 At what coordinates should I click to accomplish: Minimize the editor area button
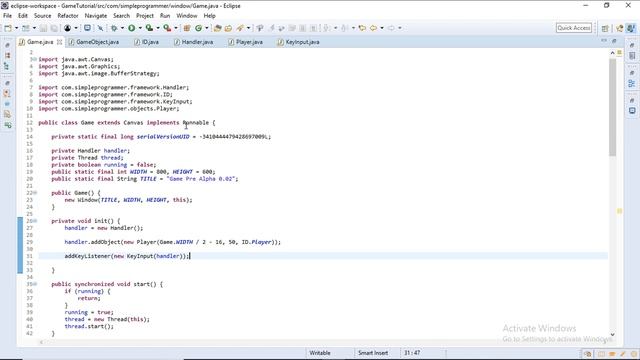[x=604, y=41]
